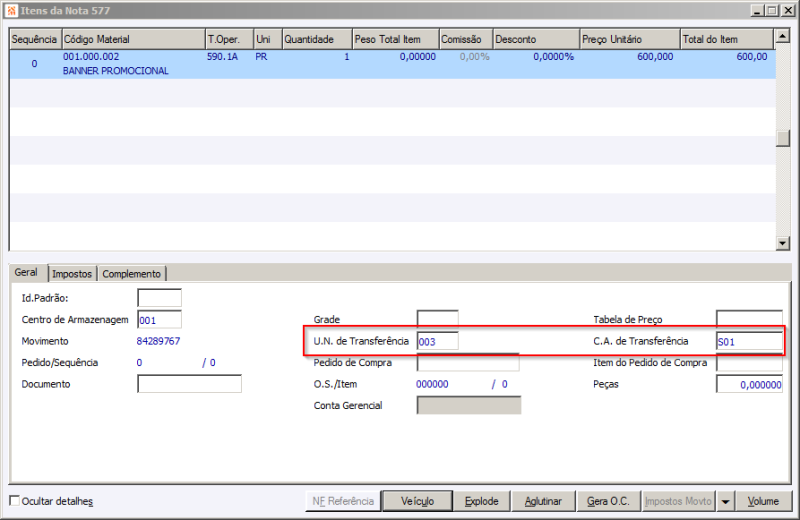800x520 pixels.
Task: Minimize the Itens da Nota window
Action: point(757,11)
